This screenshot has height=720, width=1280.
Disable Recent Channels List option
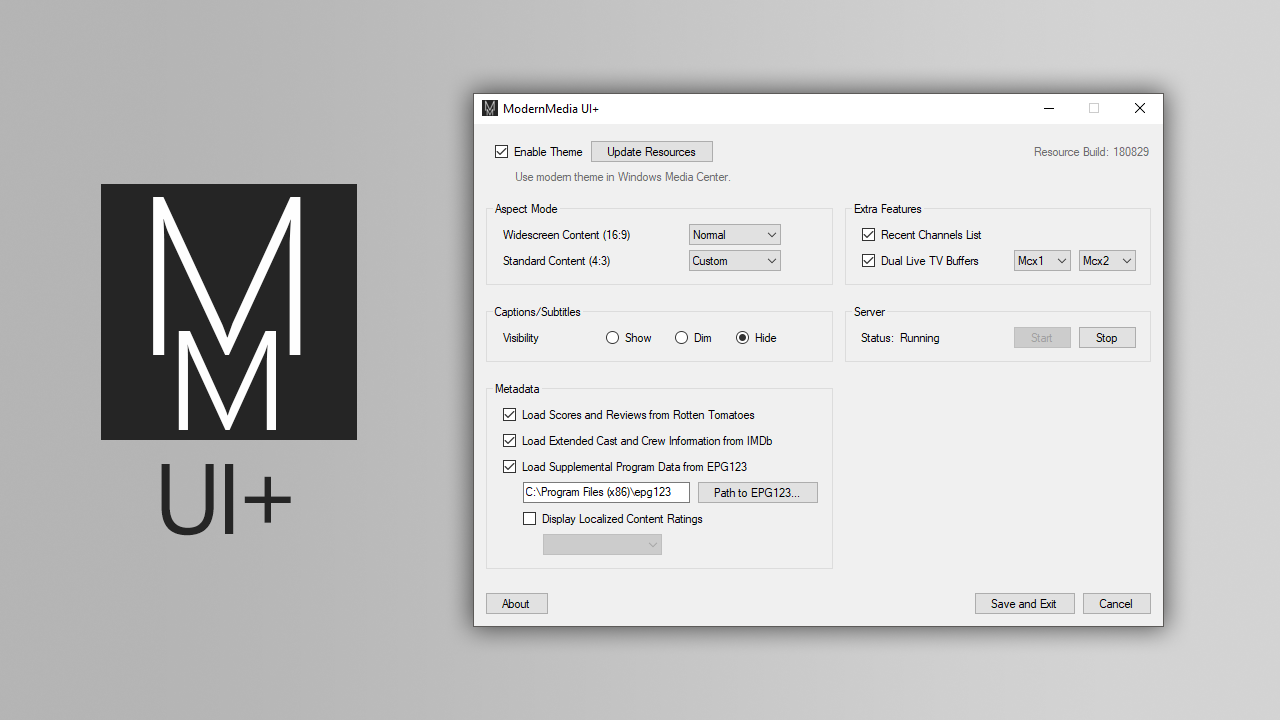click(x=869, y=235)
